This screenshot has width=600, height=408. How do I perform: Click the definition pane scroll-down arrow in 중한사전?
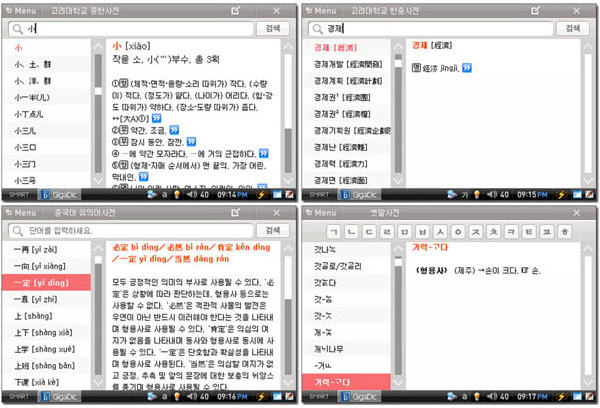(x=288, y=181)
